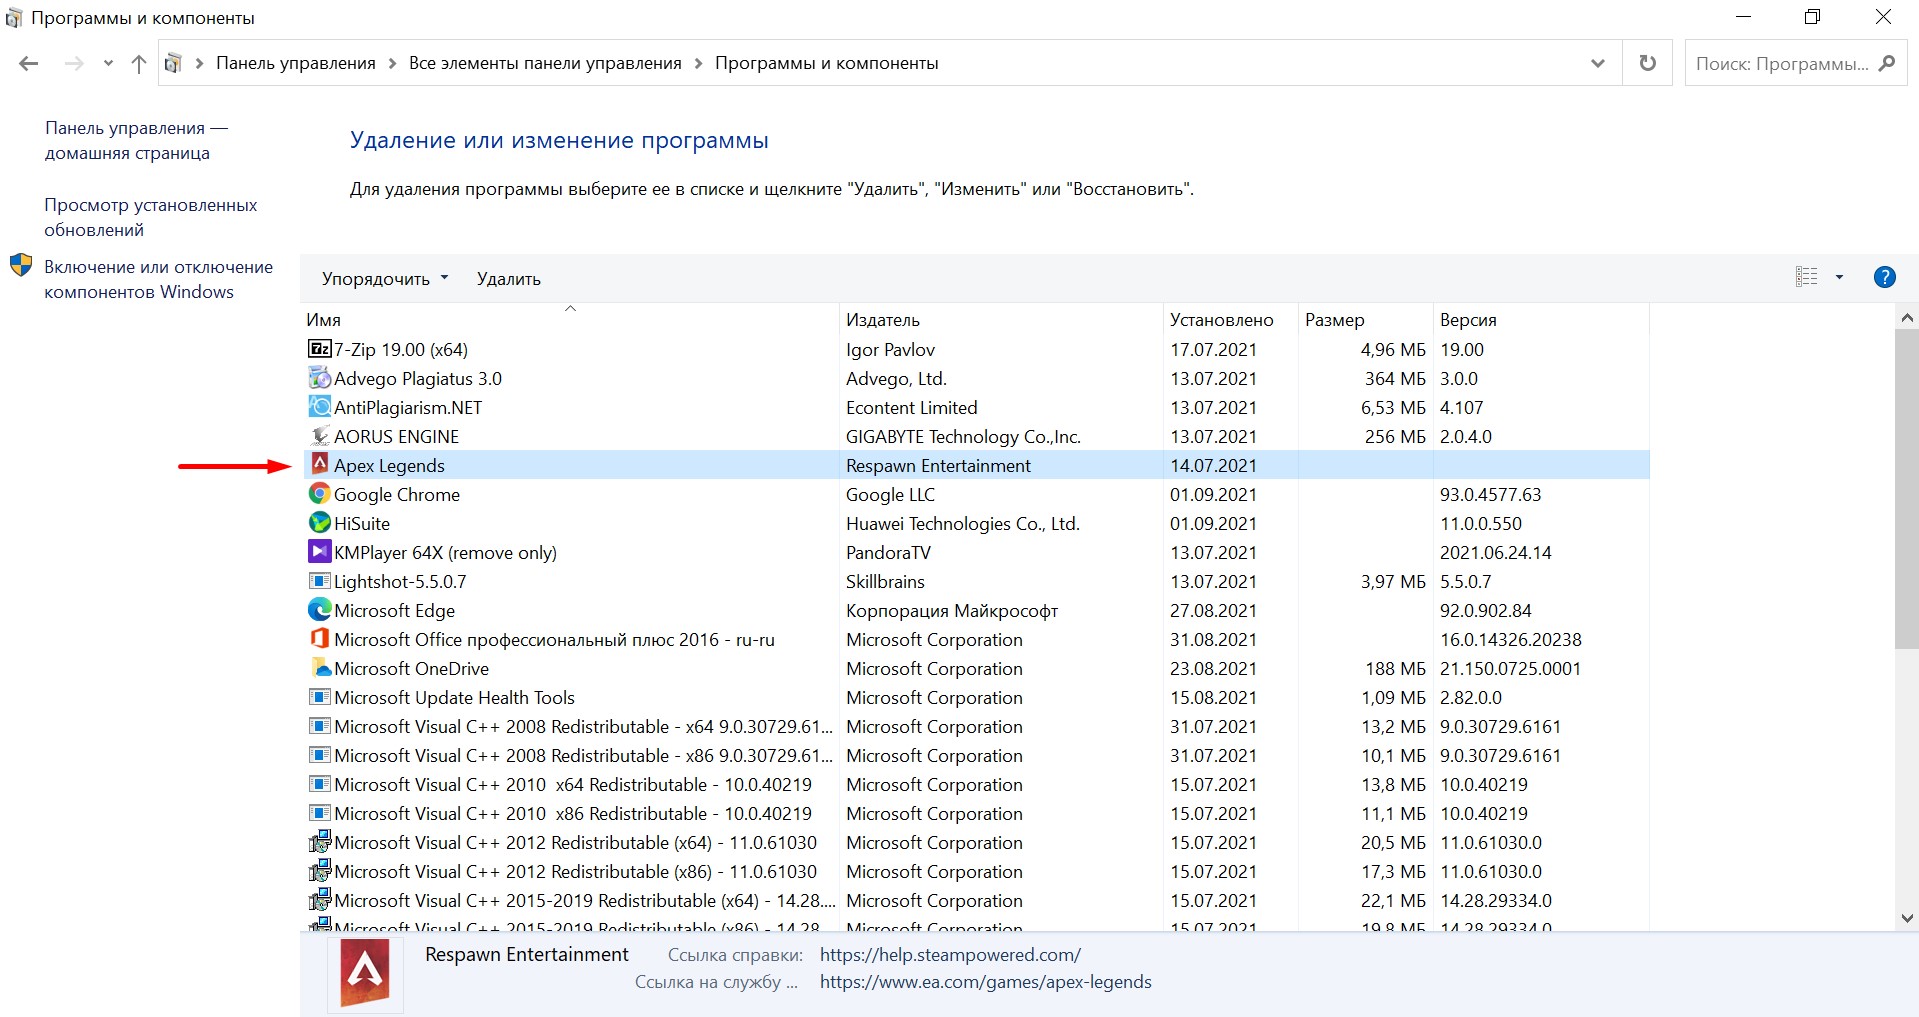Open Включение или отключение компонентов Windows
The height and width of the screenshot is (1017, 1919).
click(158, 279)
